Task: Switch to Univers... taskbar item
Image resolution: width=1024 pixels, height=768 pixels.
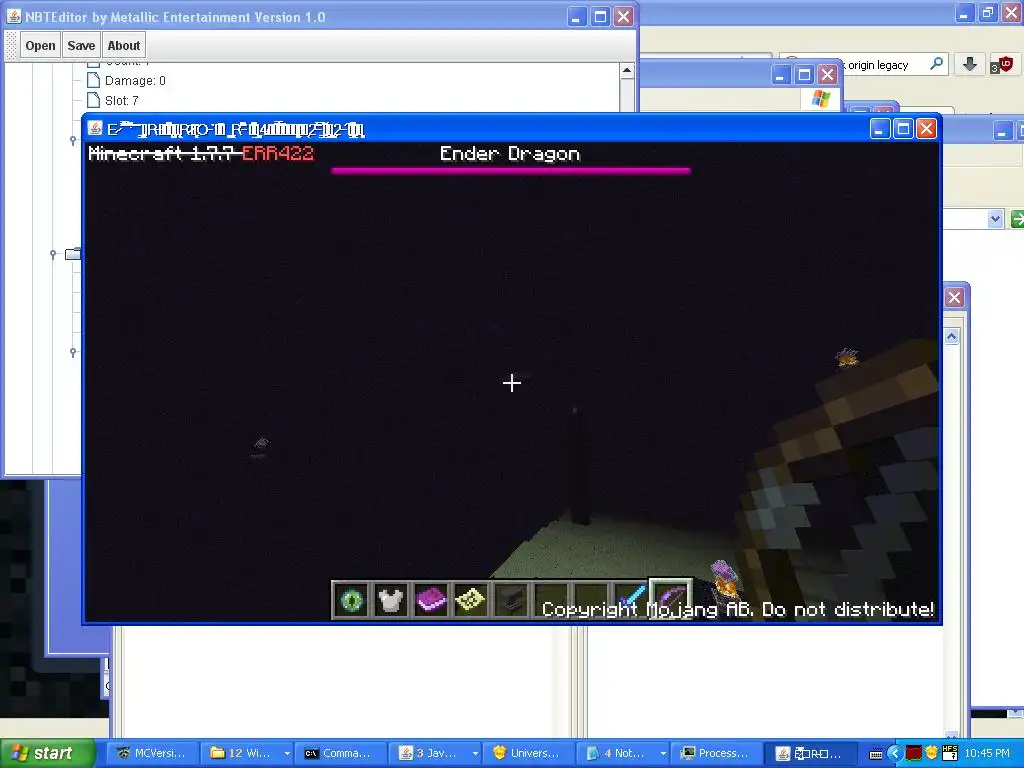Action: [526, 753]
